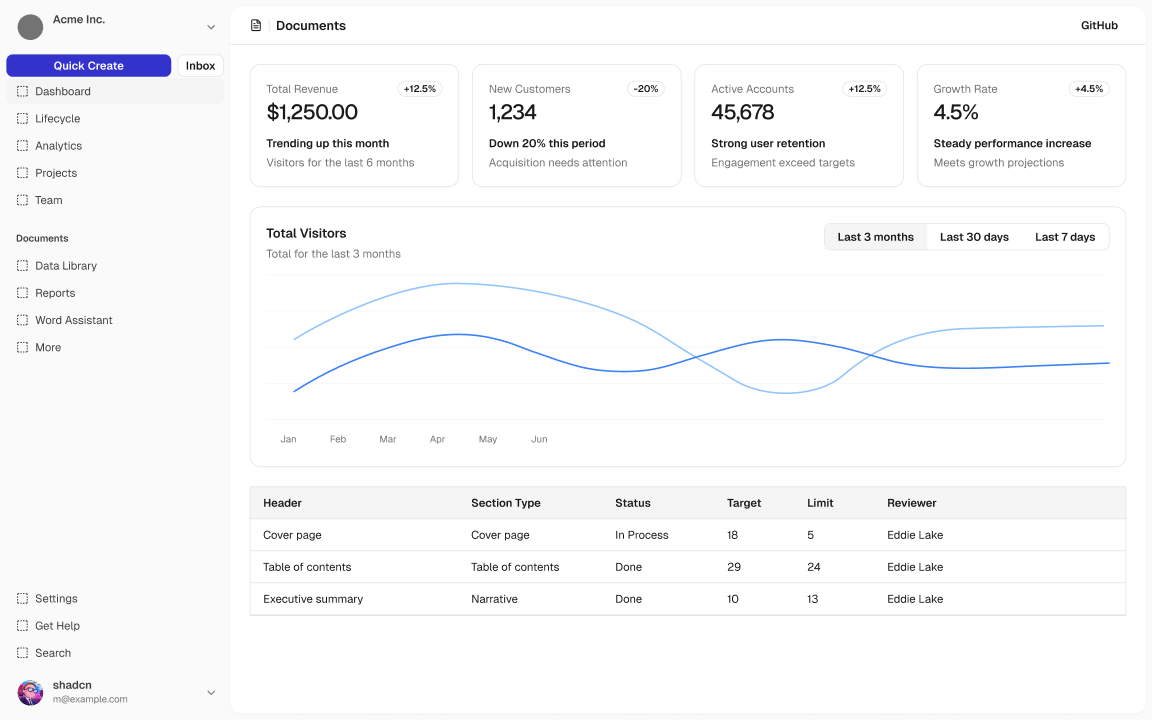Click the Dashboard sidebar icon

point(23,91)
